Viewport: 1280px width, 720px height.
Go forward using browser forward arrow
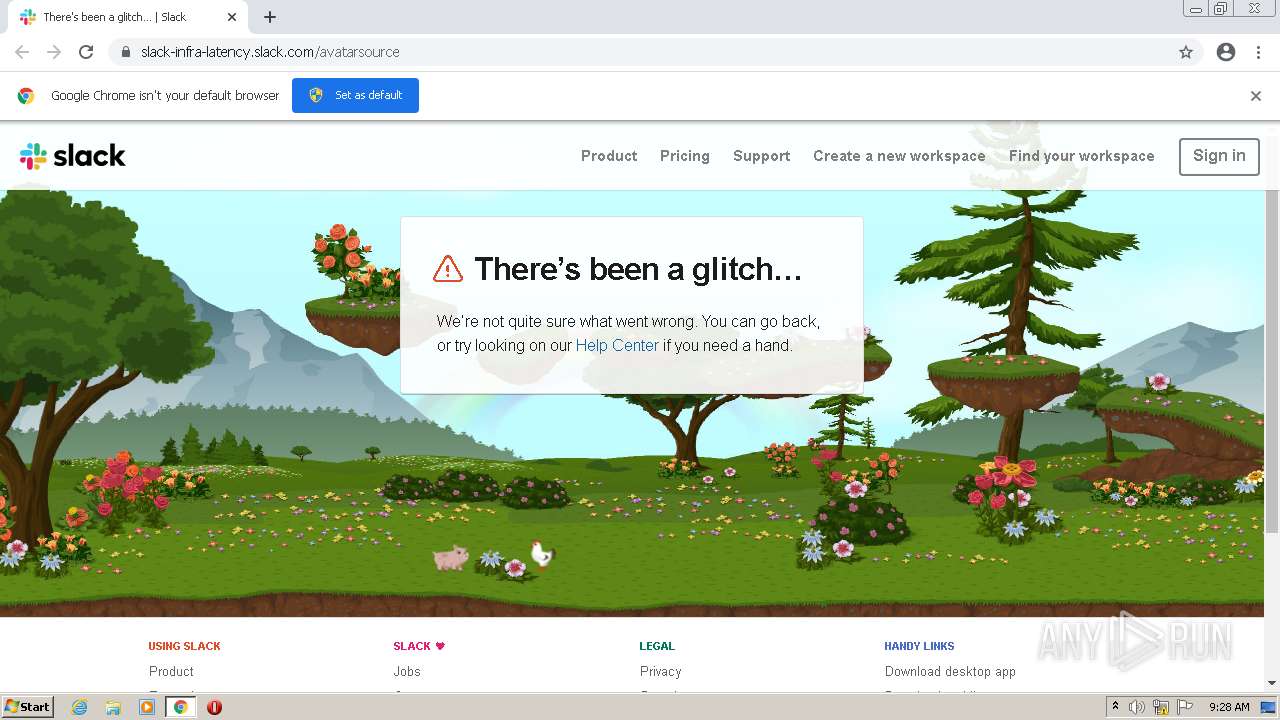pyautogui.click(x=54, y=52)
